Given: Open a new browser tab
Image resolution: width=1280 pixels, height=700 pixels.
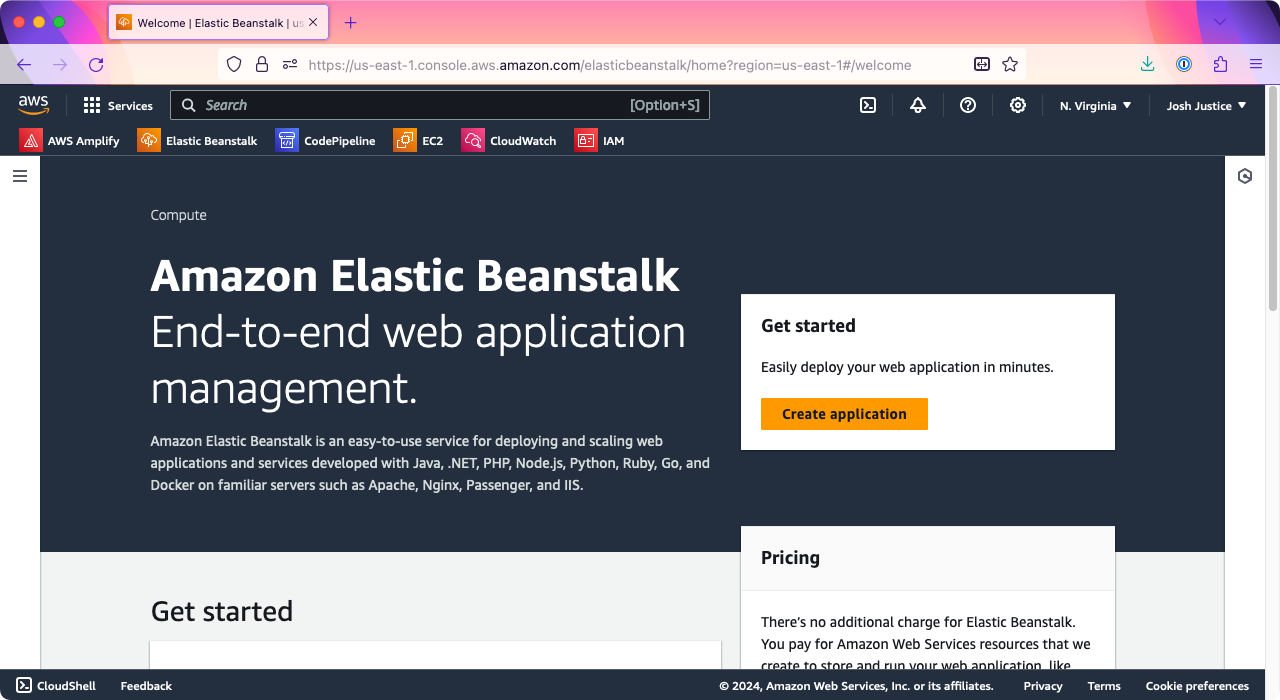Looking at the screenshot, I should [350, 22].
